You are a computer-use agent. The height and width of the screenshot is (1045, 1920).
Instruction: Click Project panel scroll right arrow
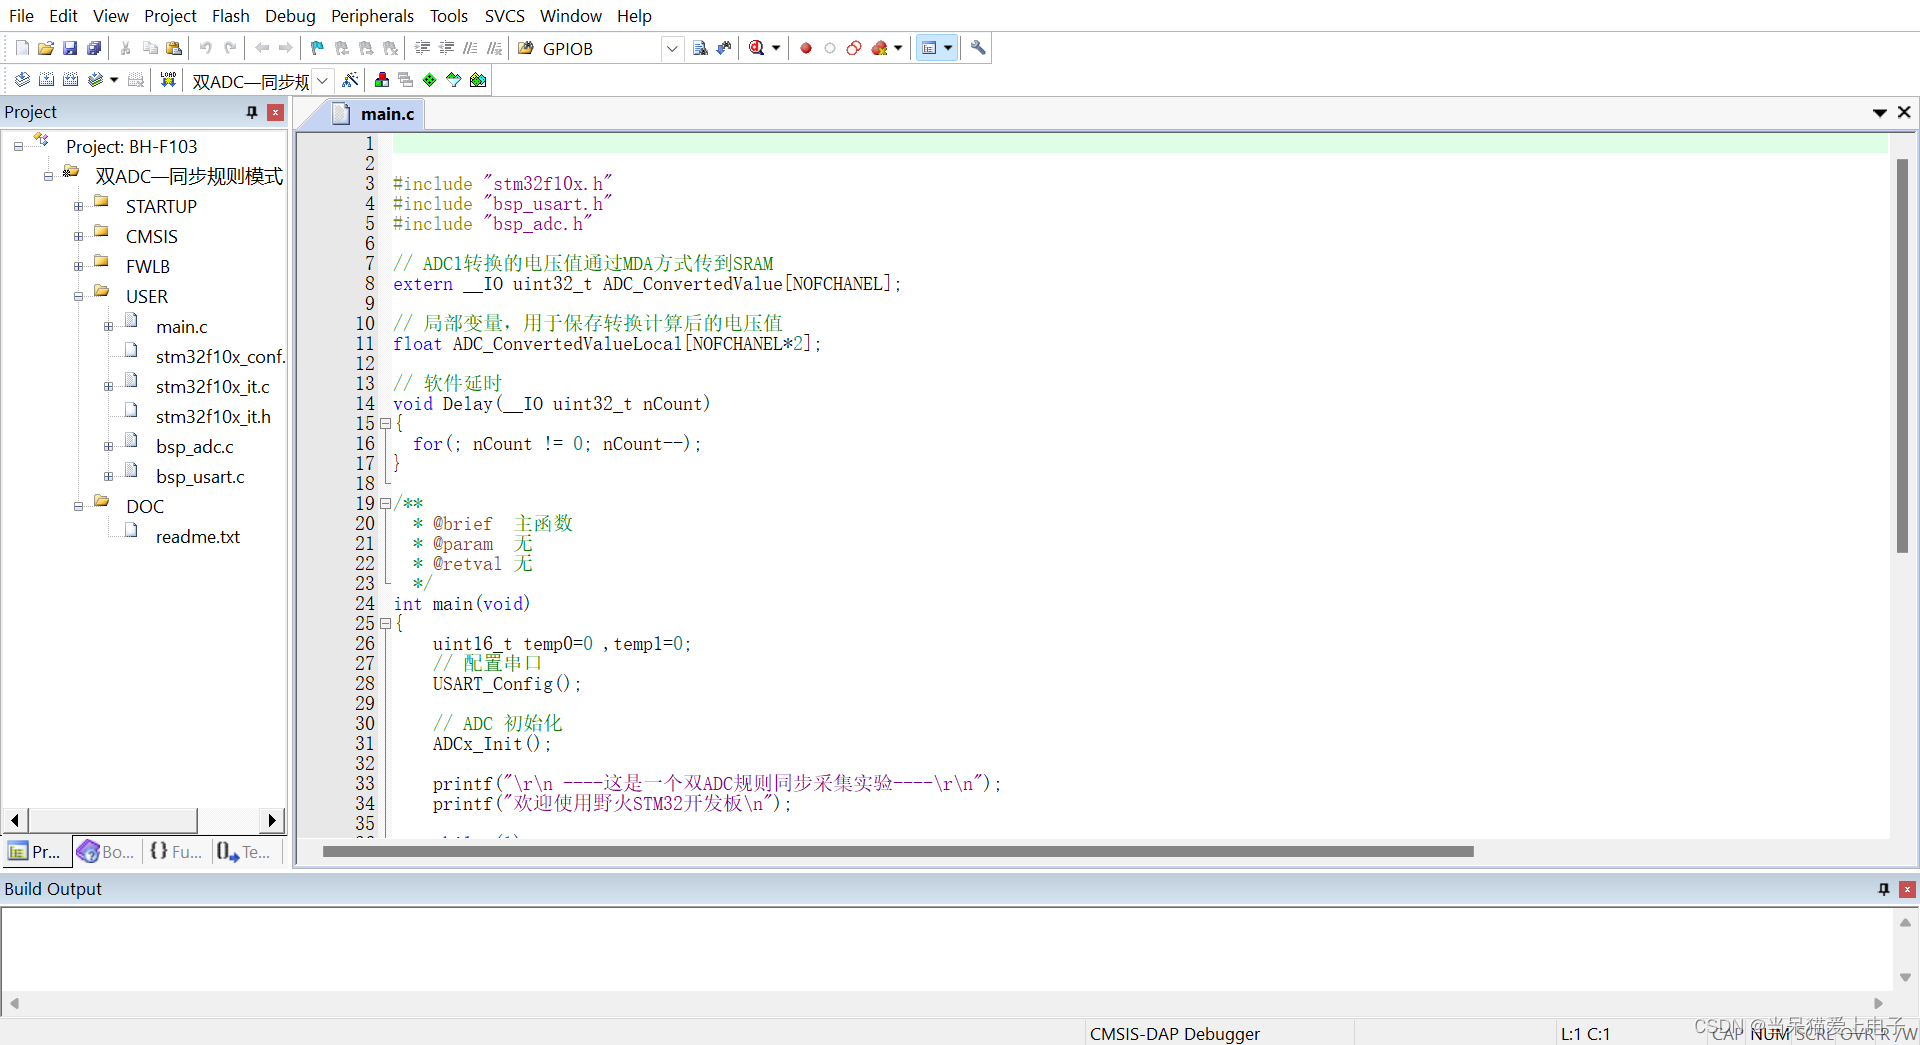point(271,821)
